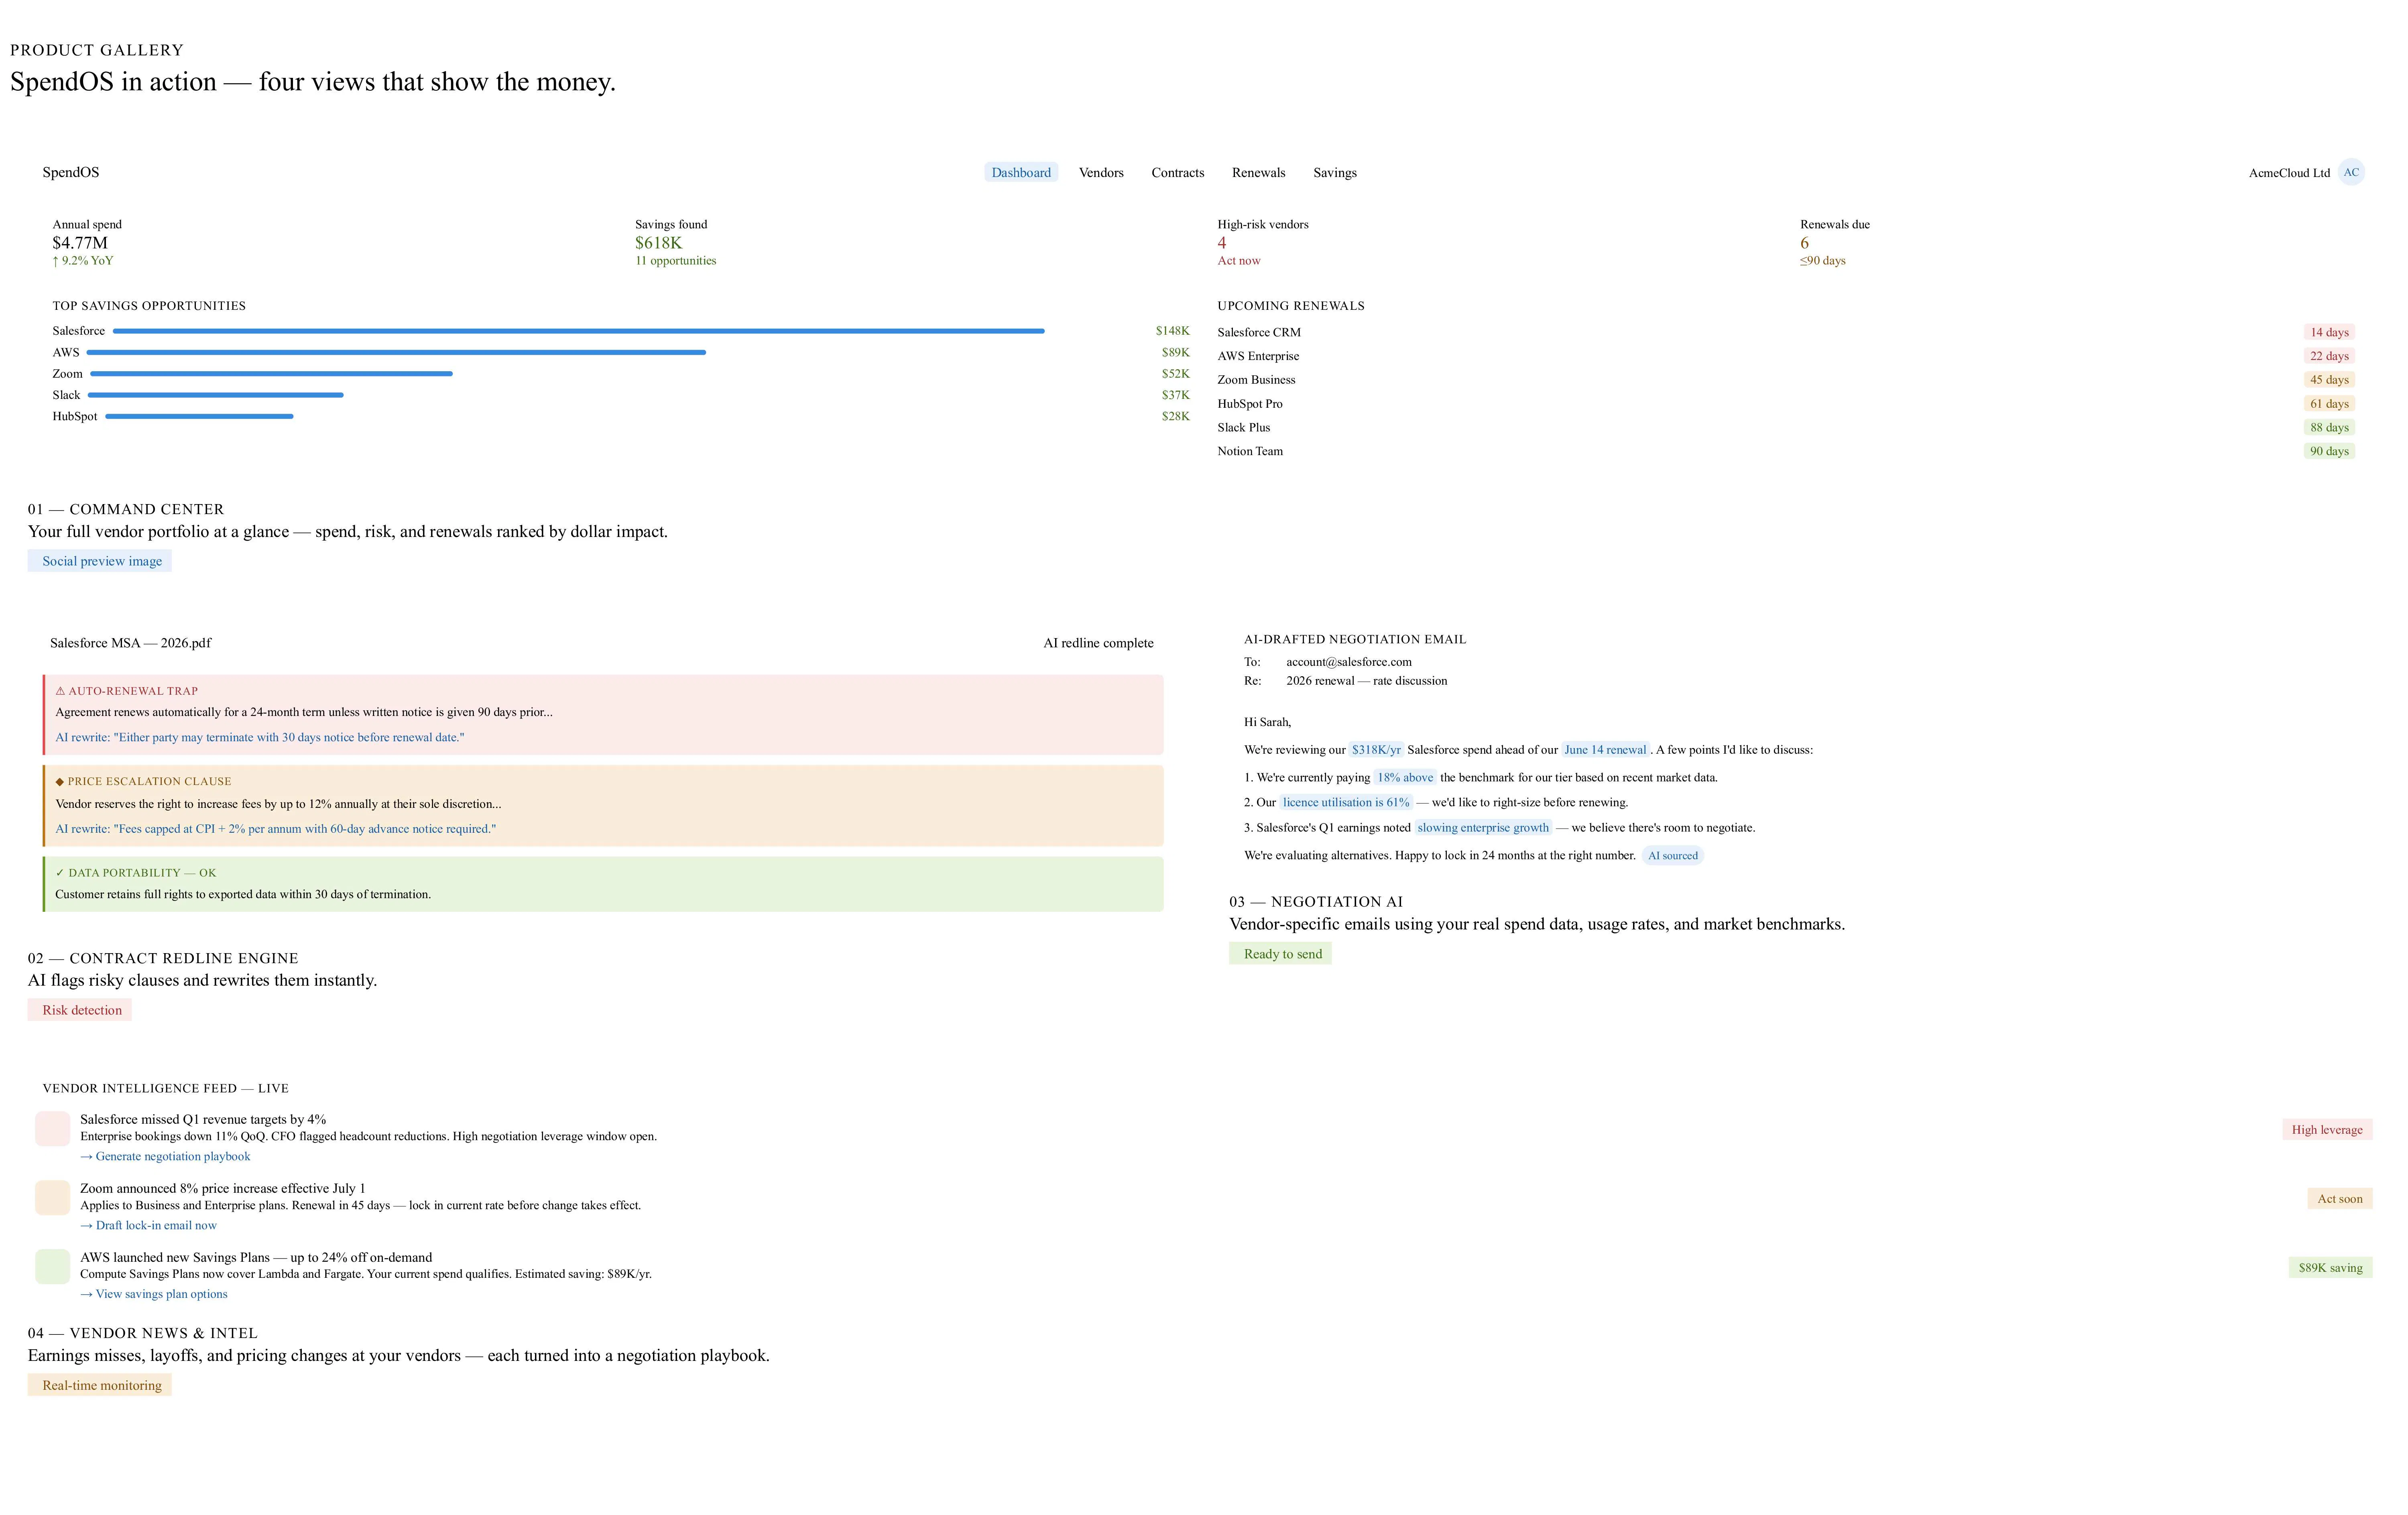Click the 14 days renewal badge
This screenshot has width=2408, height=1515.
[2329, 332]
